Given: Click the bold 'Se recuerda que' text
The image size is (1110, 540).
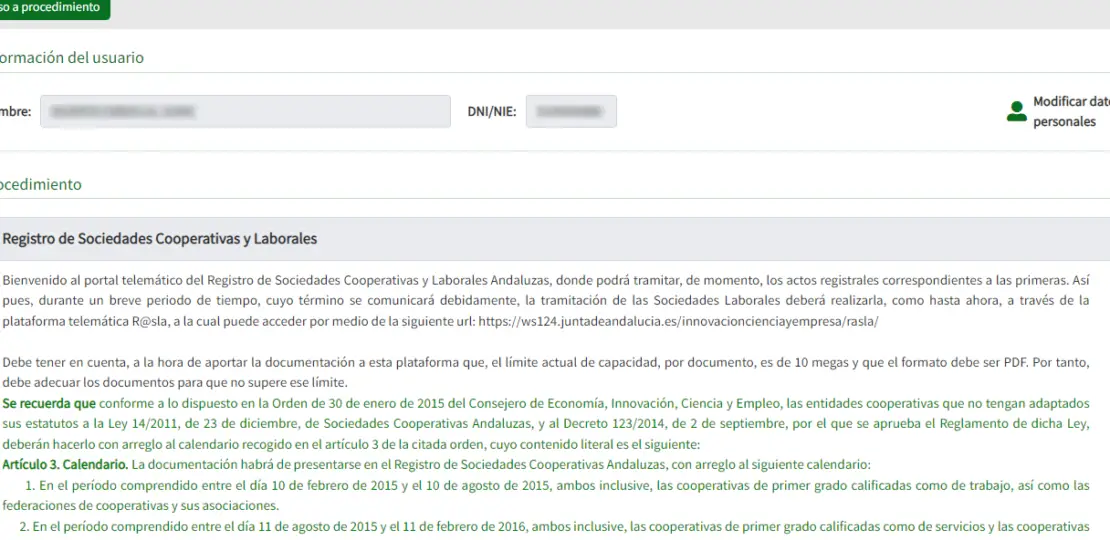Looking at the screenshot, I should [x=50, y=404].
